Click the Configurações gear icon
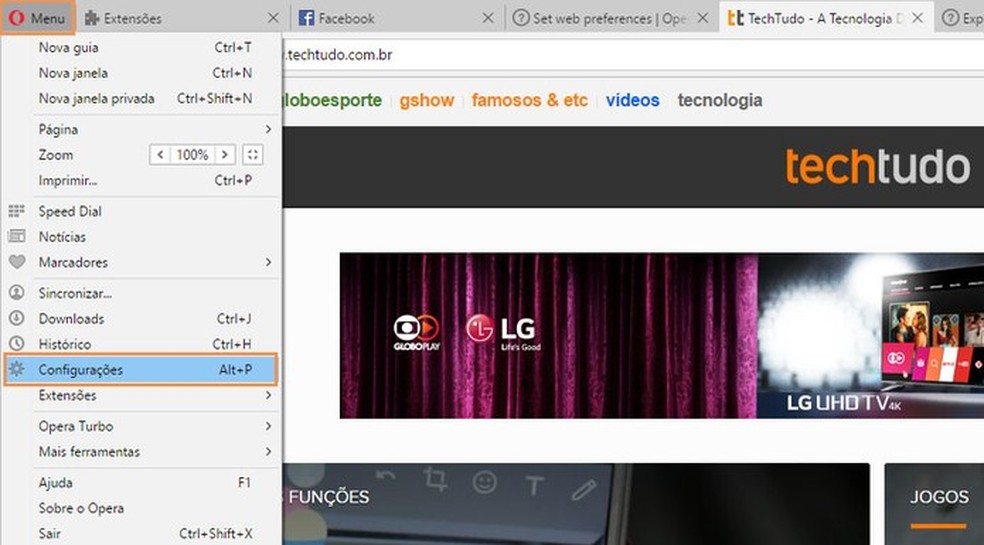Screen dimensions: 984x545 coord(17,369)
